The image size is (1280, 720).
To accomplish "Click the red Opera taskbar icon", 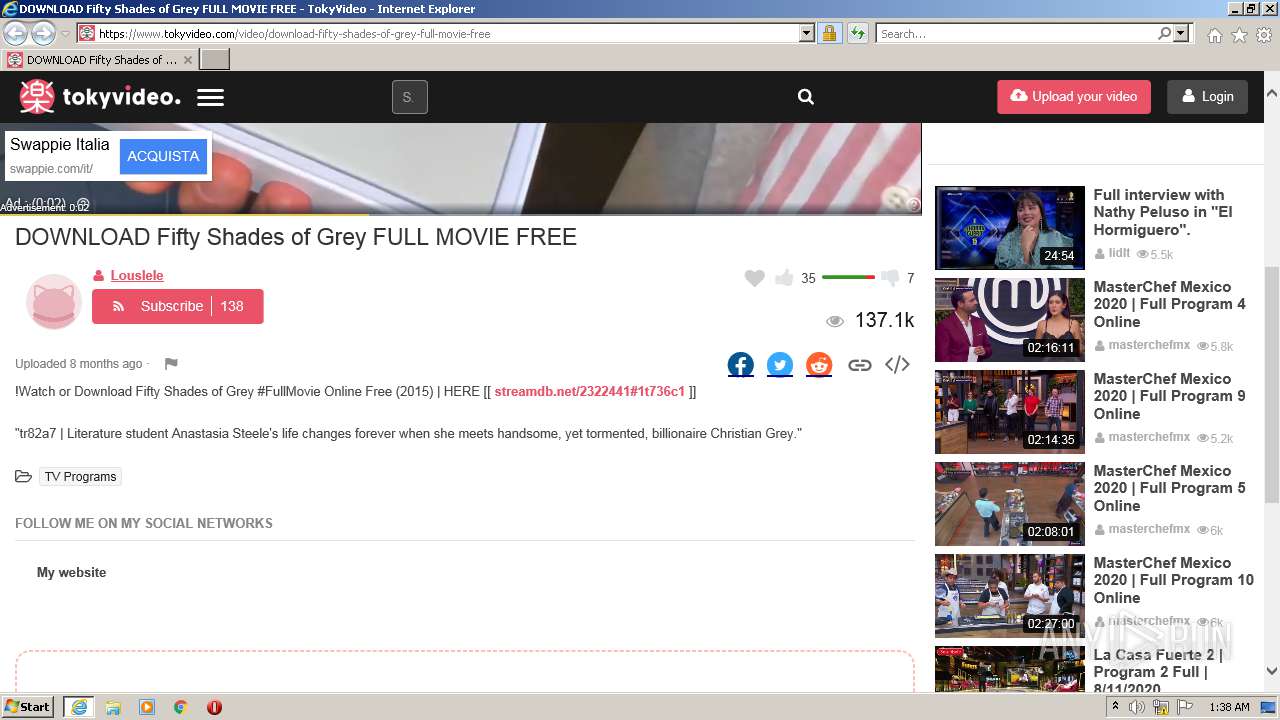I will tap(214, 707).
